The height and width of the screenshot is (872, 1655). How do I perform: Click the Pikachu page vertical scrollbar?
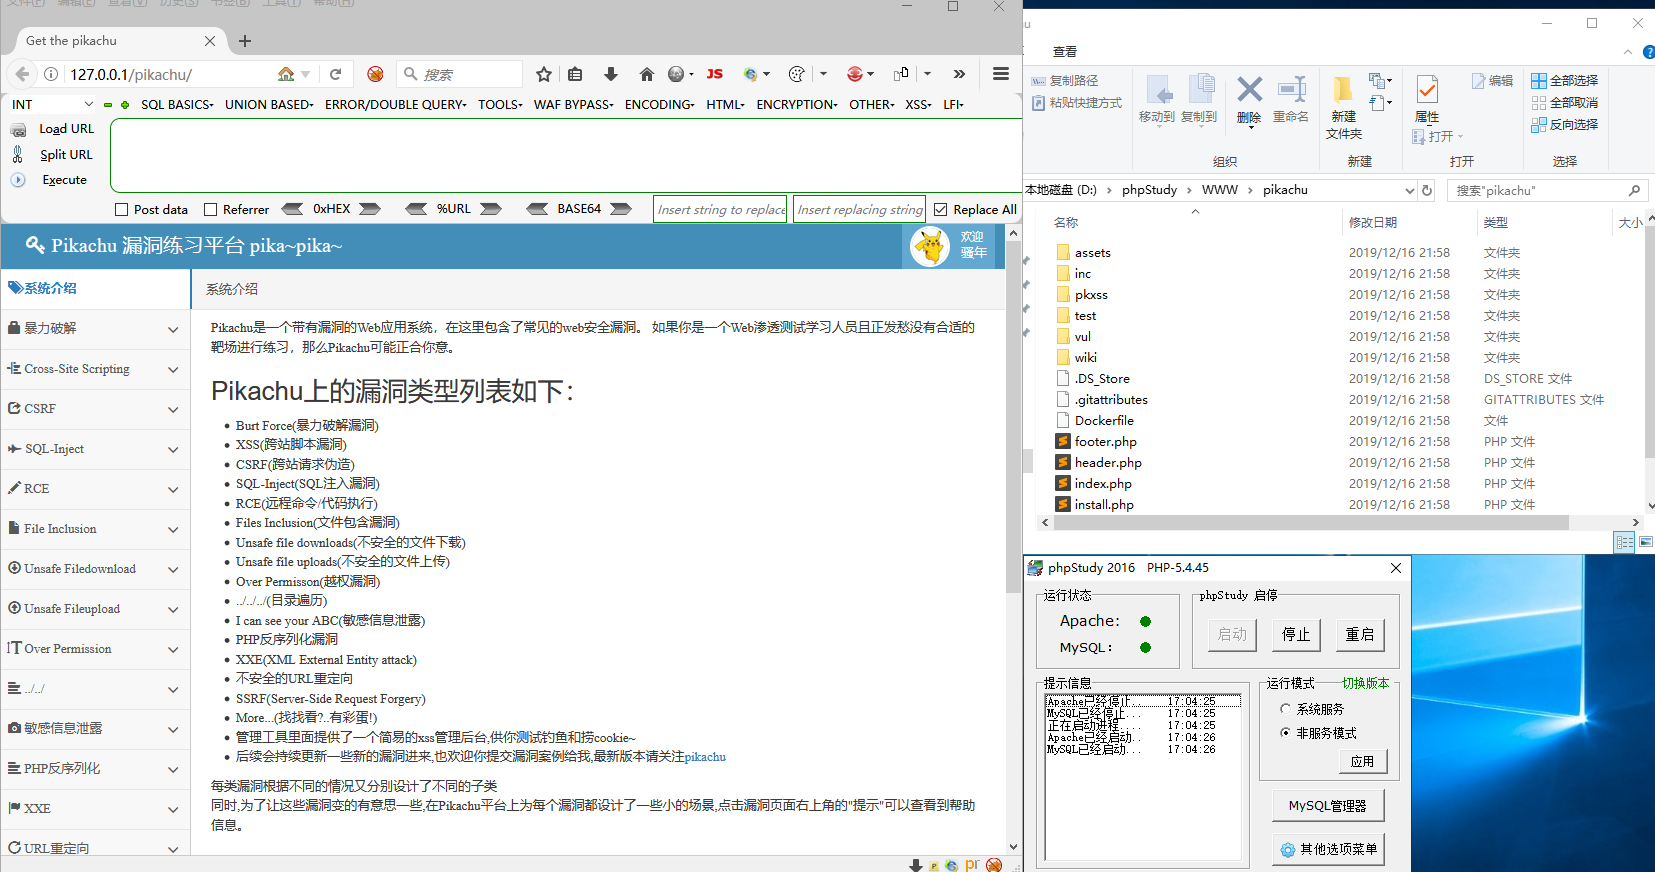(x=1014, y=418)
